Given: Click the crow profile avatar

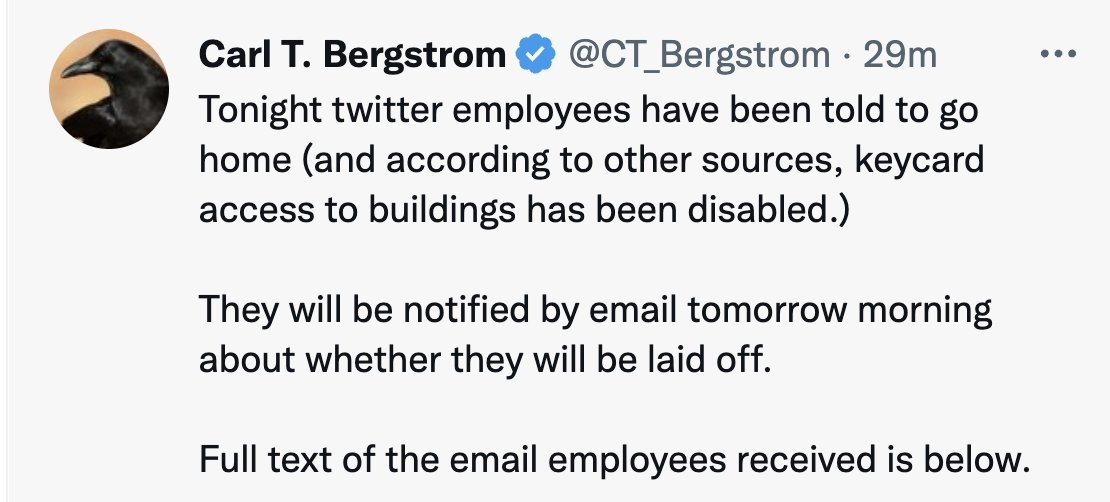Looking at the screenshot, I should [109, 89].
